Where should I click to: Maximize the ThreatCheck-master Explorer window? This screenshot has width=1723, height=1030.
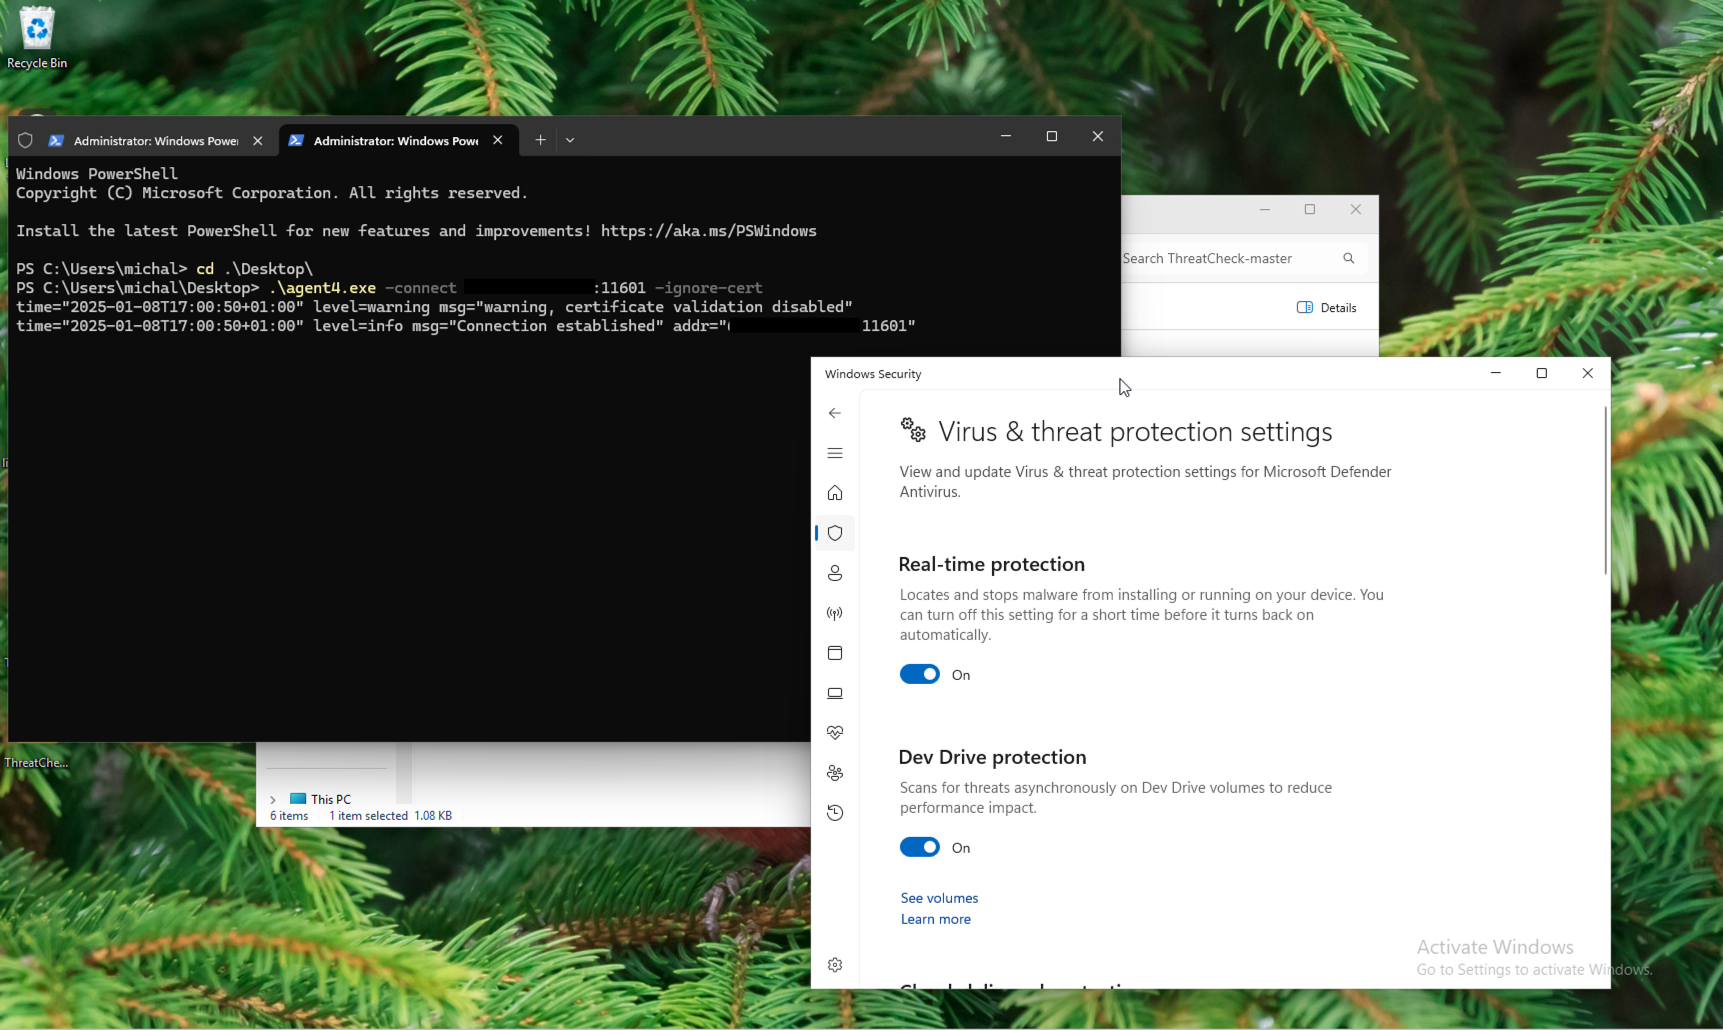click(x=1310, y=209)
